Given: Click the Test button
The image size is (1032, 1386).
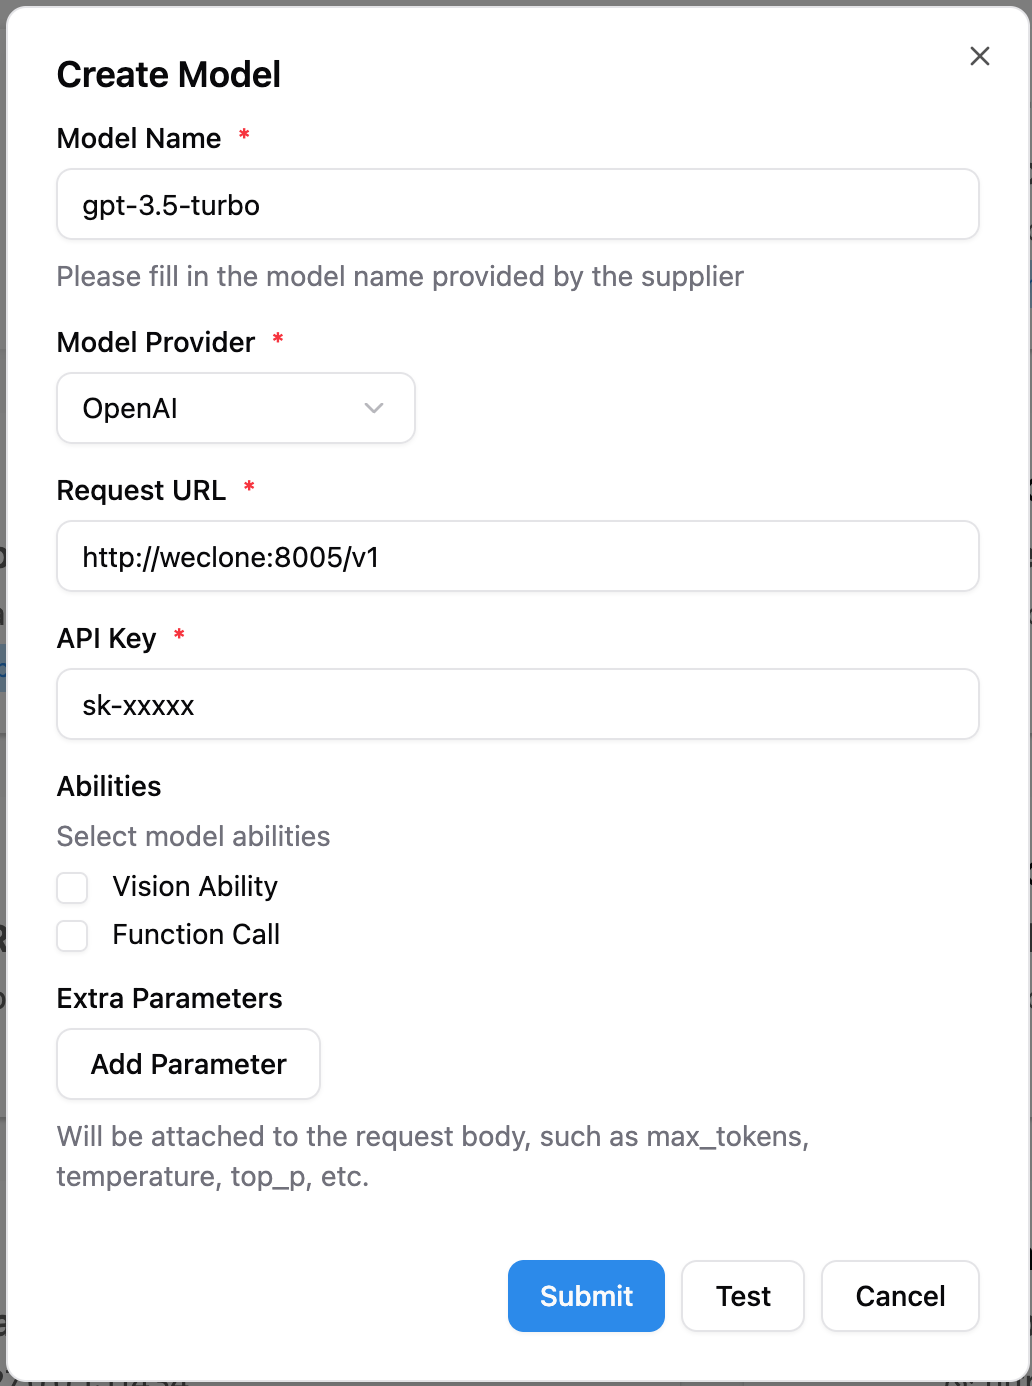Looking at the screenshot, I should (743, 1296).
